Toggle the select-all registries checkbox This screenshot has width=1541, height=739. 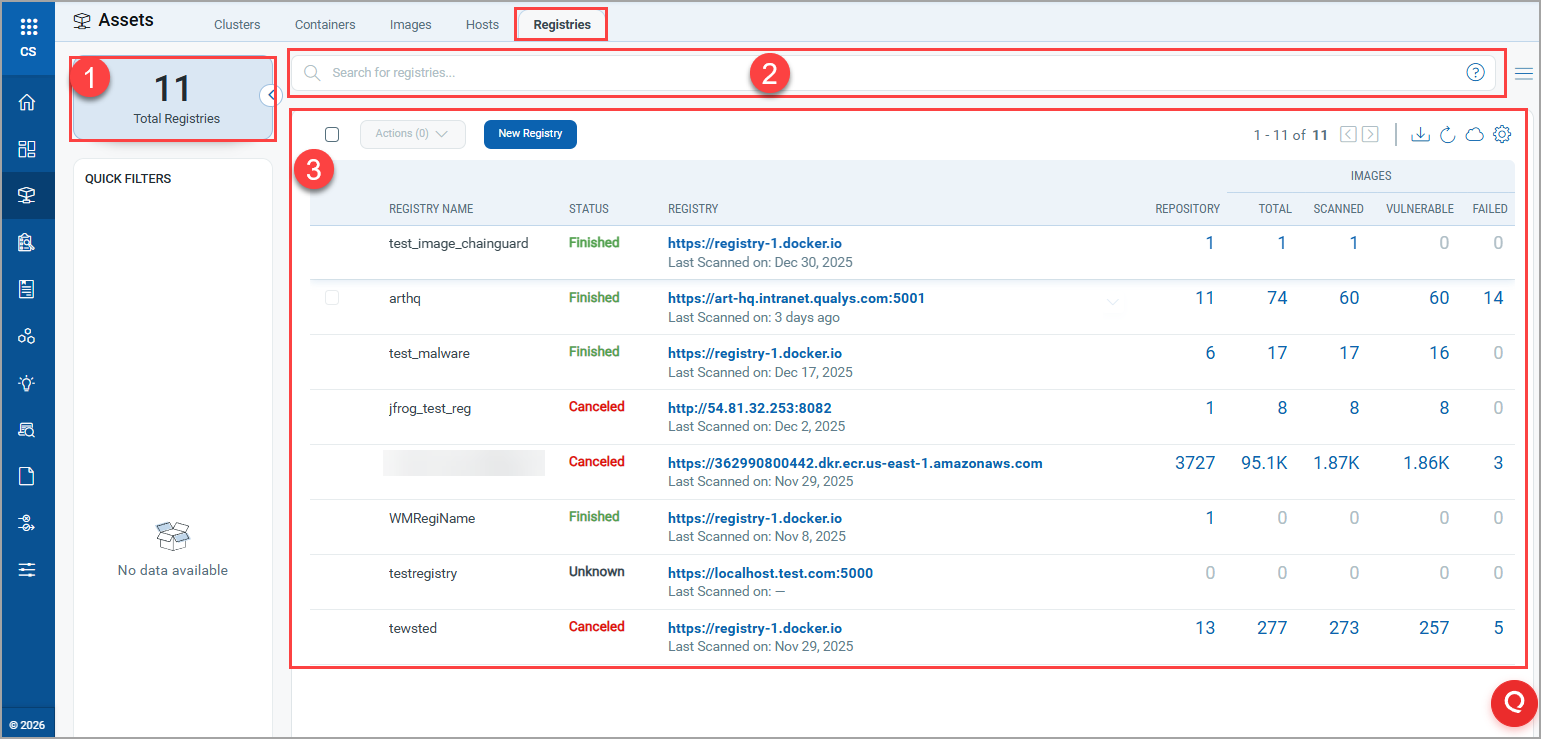[x=332, y=134]
